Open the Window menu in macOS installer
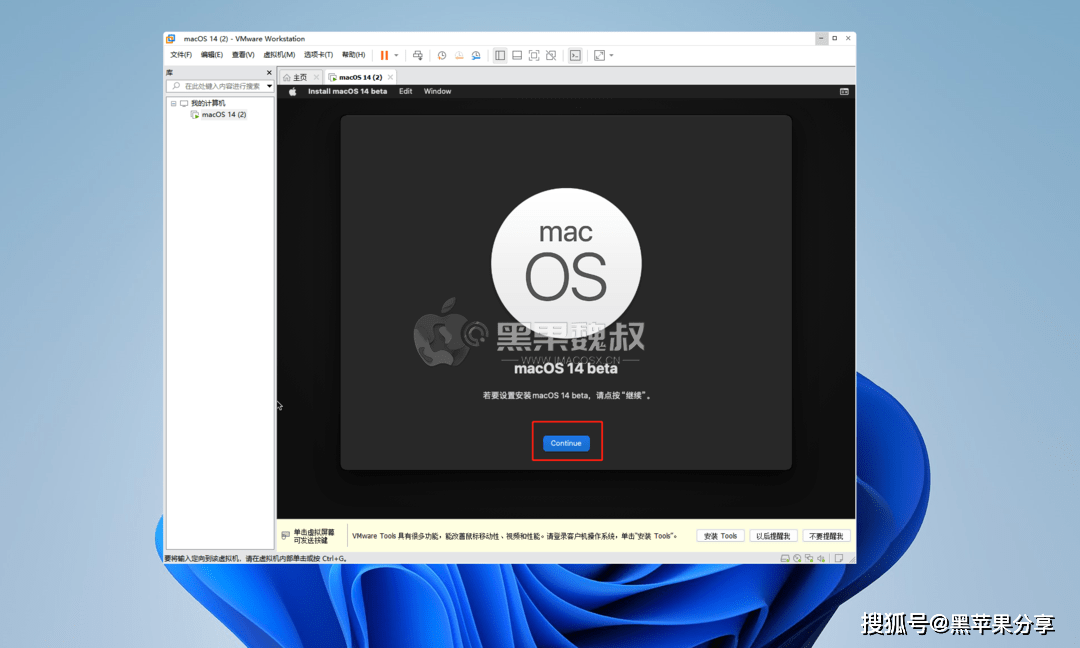The height and width of the screenshot is (648, 1080). point(437,92)
